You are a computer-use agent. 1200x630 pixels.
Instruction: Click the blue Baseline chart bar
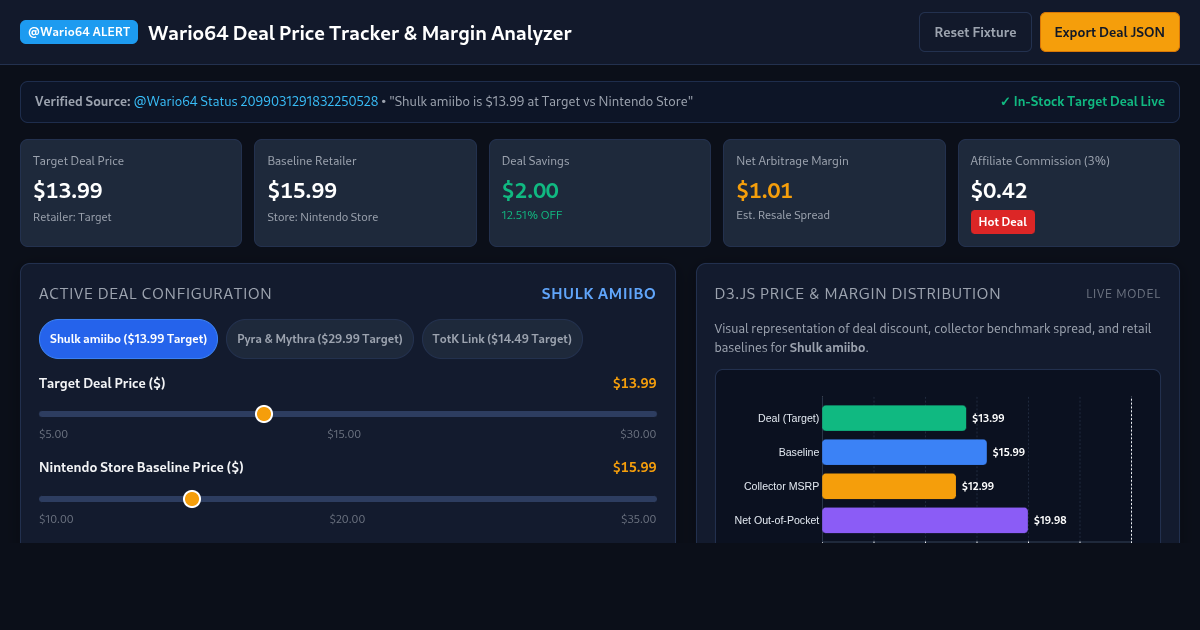[904, 452]
